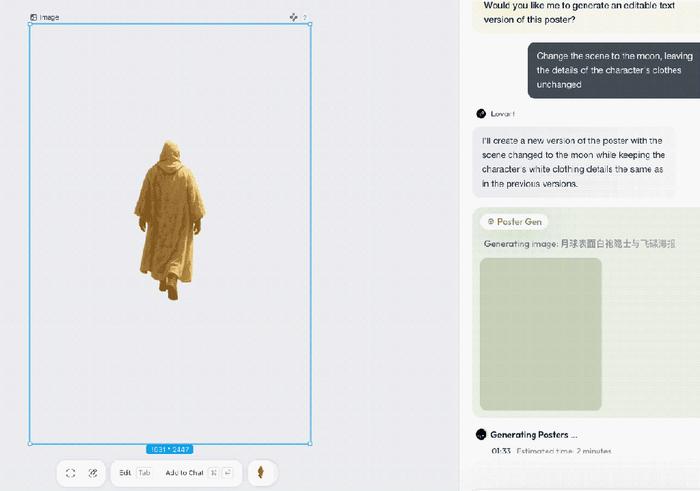Click the Enter key shortcut badge
The image size is (700, 491).
click(x=227, y=472)
